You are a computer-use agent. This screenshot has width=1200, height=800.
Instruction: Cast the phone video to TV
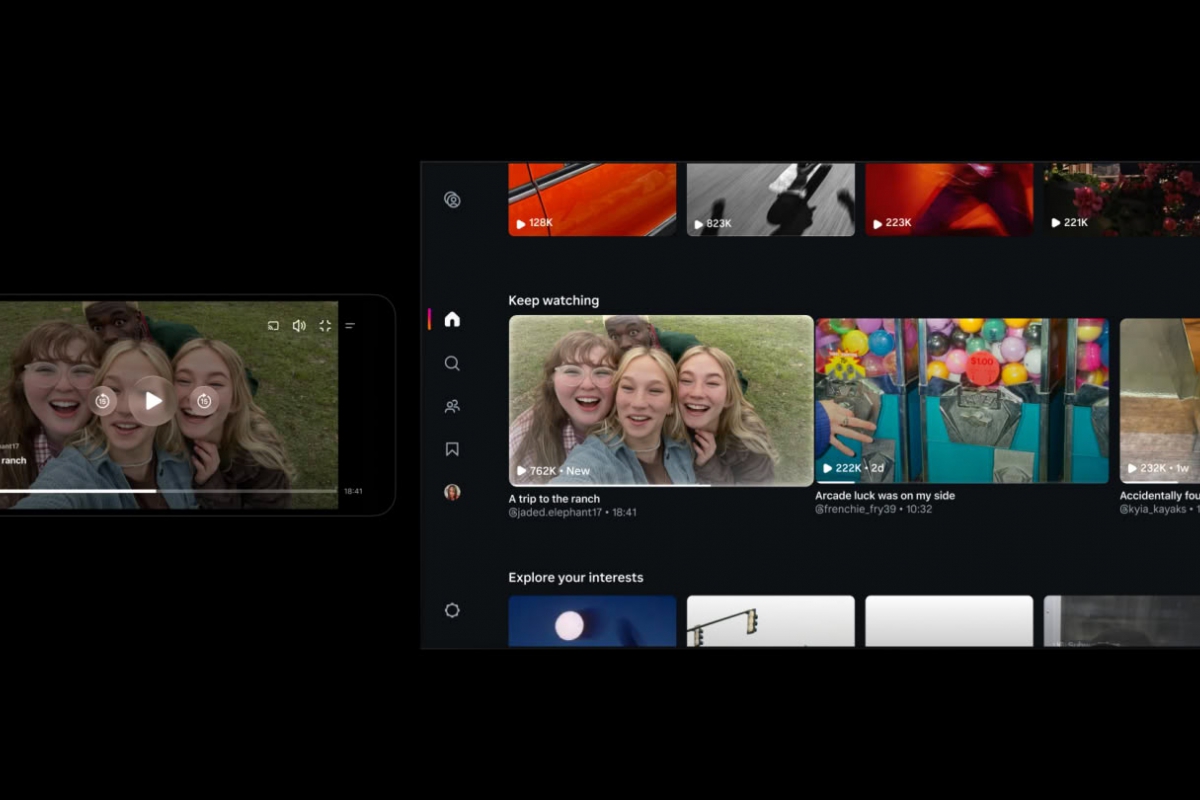click(x=273, y=326)
